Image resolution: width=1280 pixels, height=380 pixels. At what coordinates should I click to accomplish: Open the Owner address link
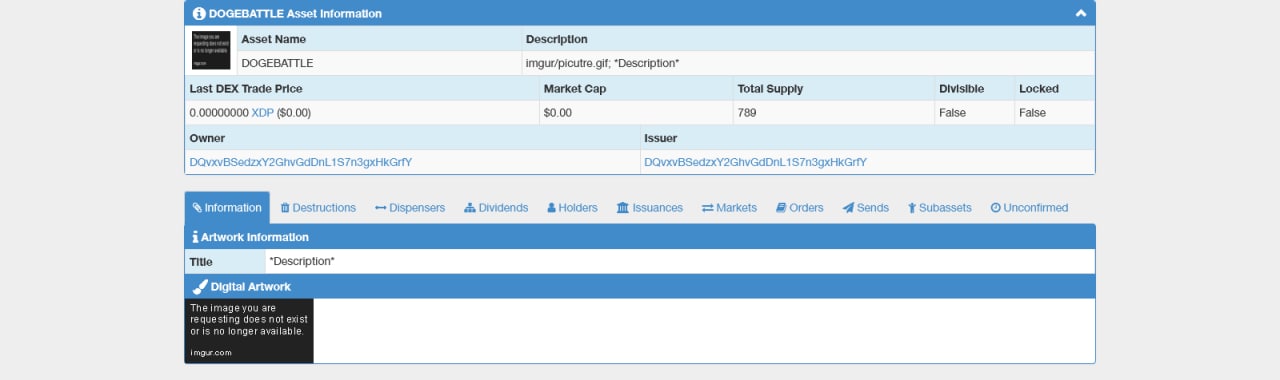click(x=301, y=162)
